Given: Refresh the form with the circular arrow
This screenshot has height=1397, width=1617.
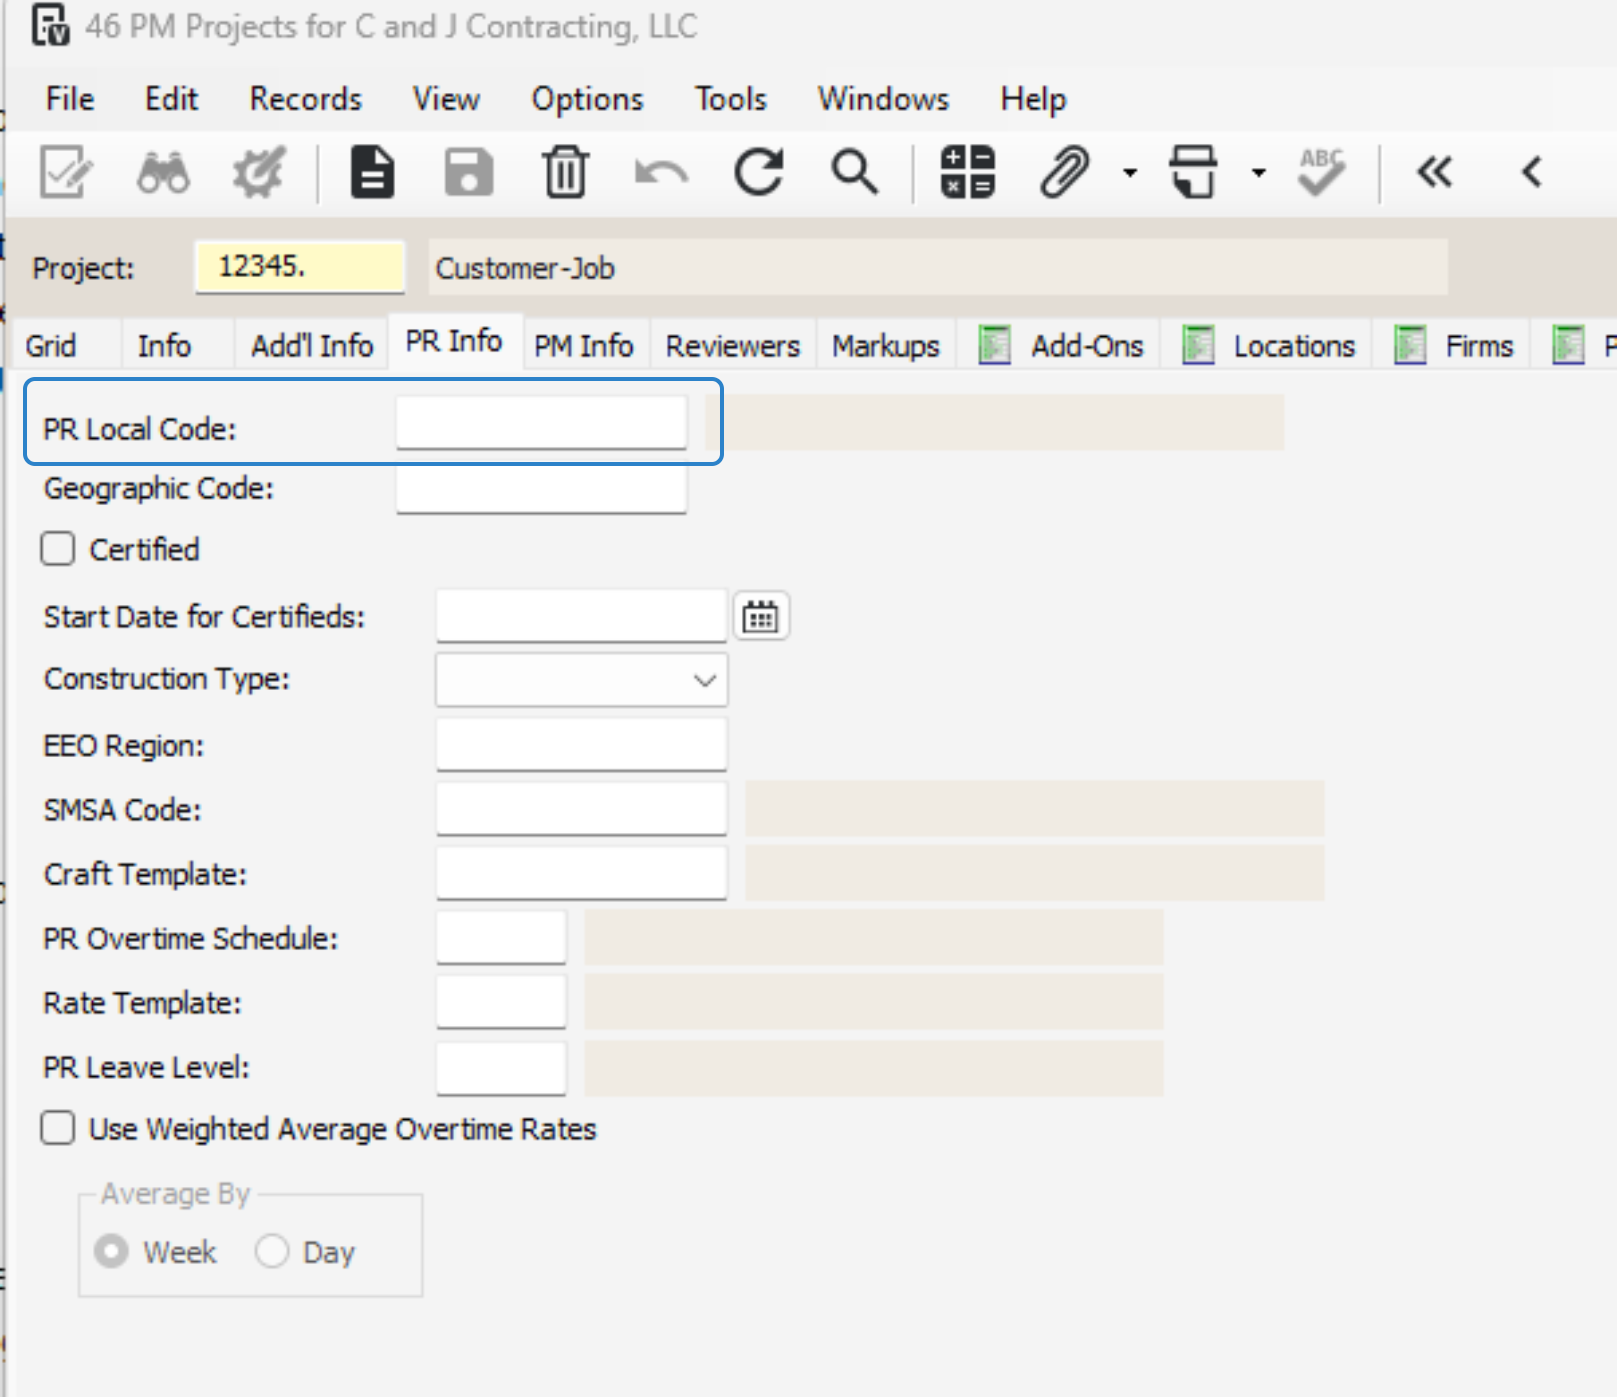Looking at the screenshot, I should click(x=758, y=172).
